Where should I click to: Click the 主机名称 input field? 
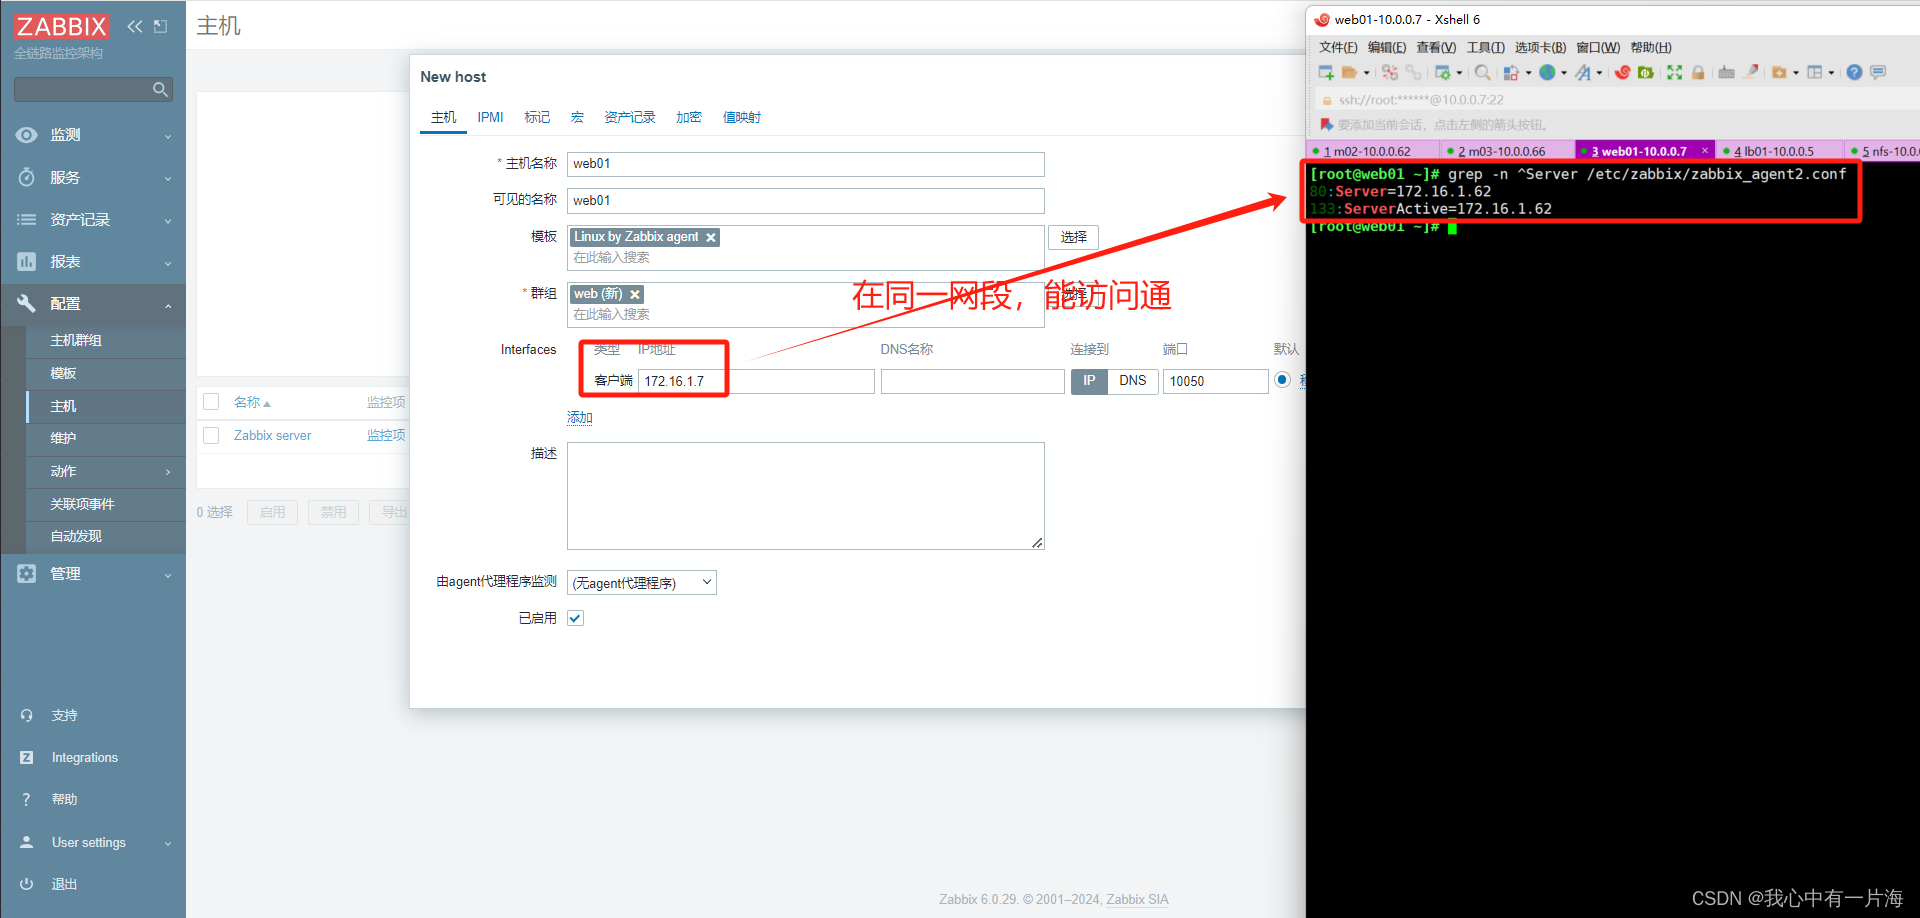[x=806, y=164]
